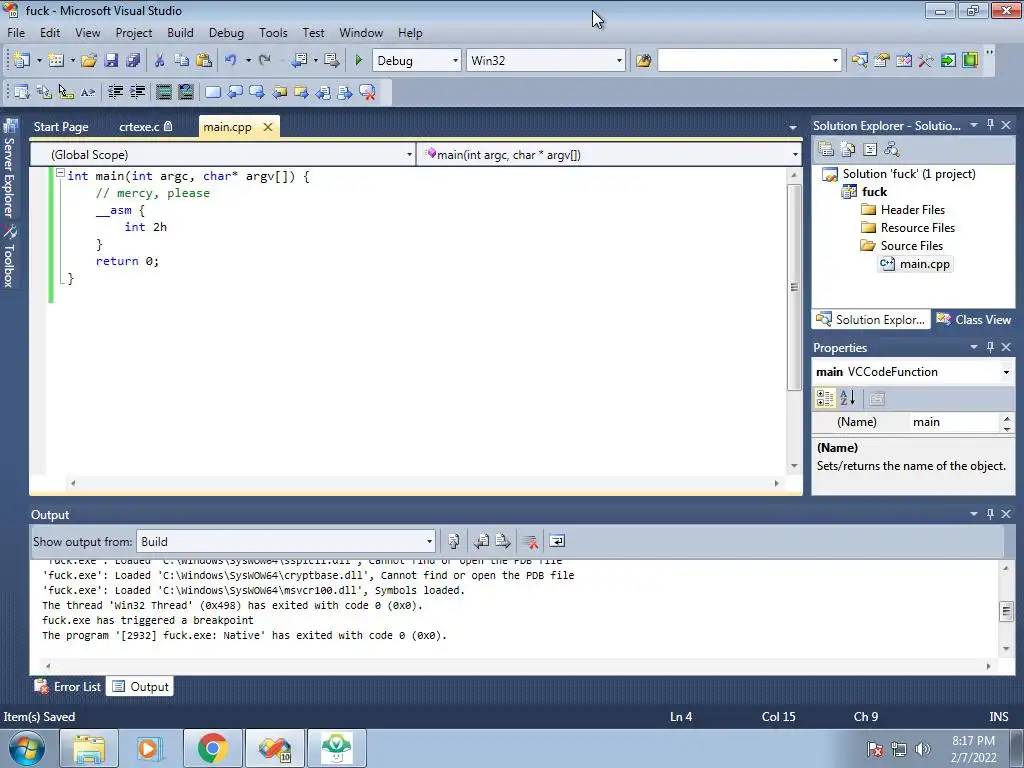
Task: Open the Show output from Build dropdown
Action: pyautogui.click(x=429, y=541)
